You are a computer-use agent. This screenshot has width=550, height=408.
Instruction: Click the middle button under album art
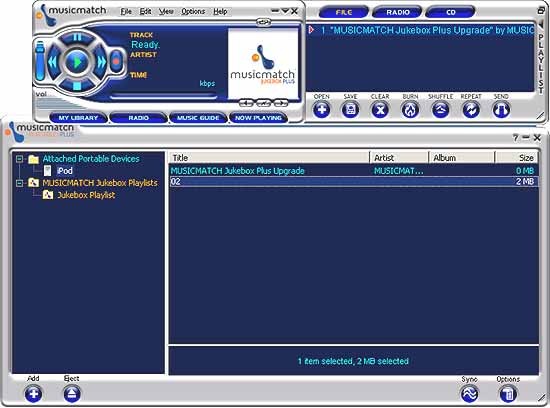(x=263, y=103)
